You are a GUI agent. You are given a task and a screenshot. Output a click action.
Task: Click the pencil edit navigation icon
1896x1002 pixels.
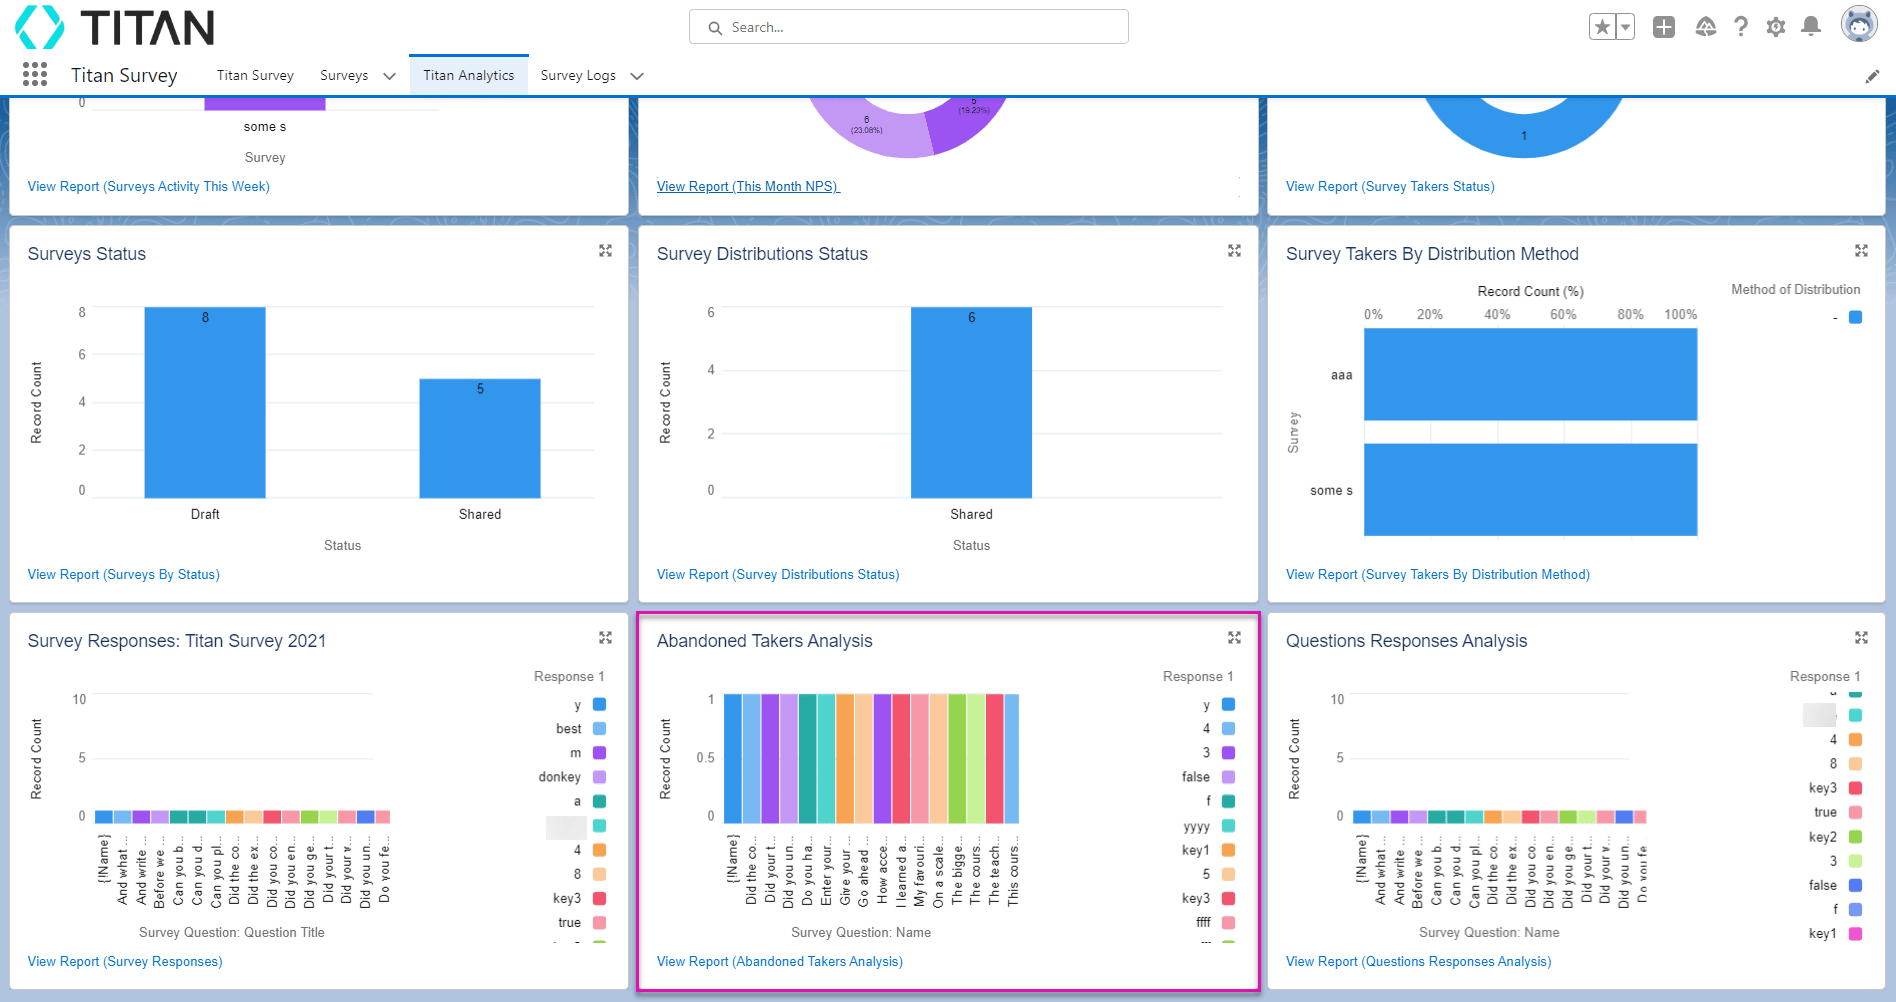(x=1872, y=76)
